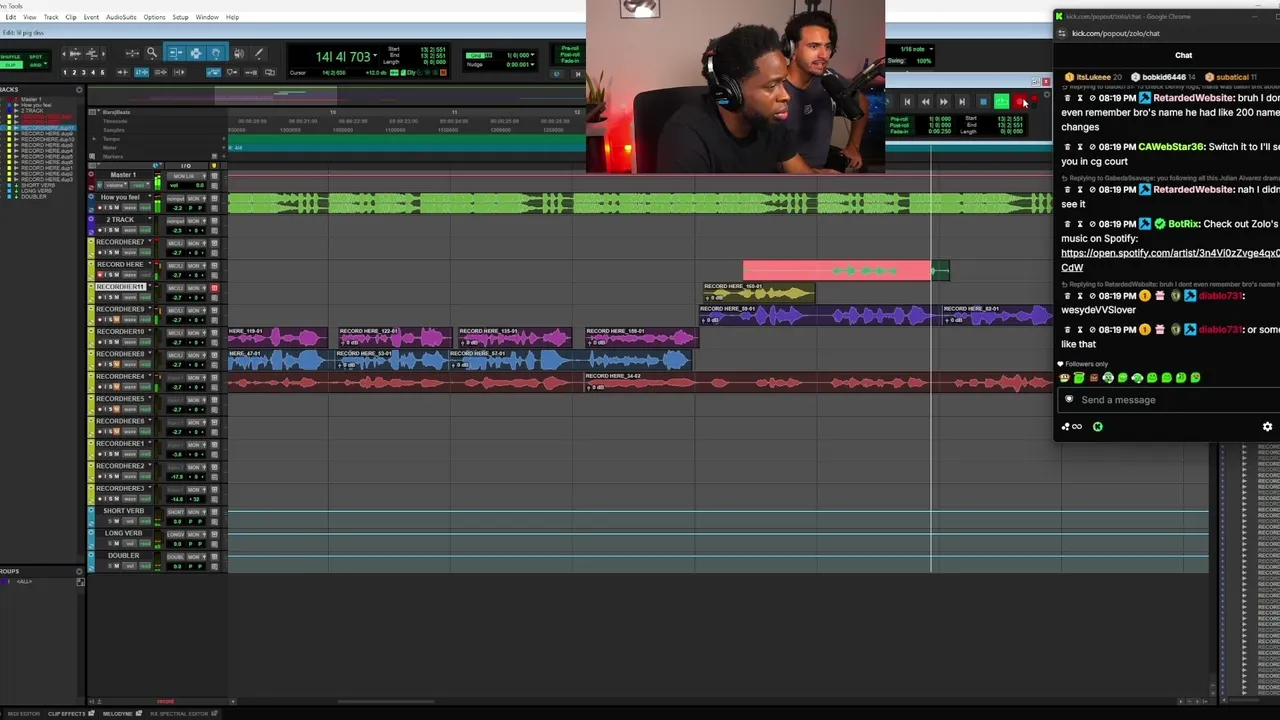Open the AudioSuite menu
Image resolution: width=1280 pixels, height=720 pixels.
[121, 17]
